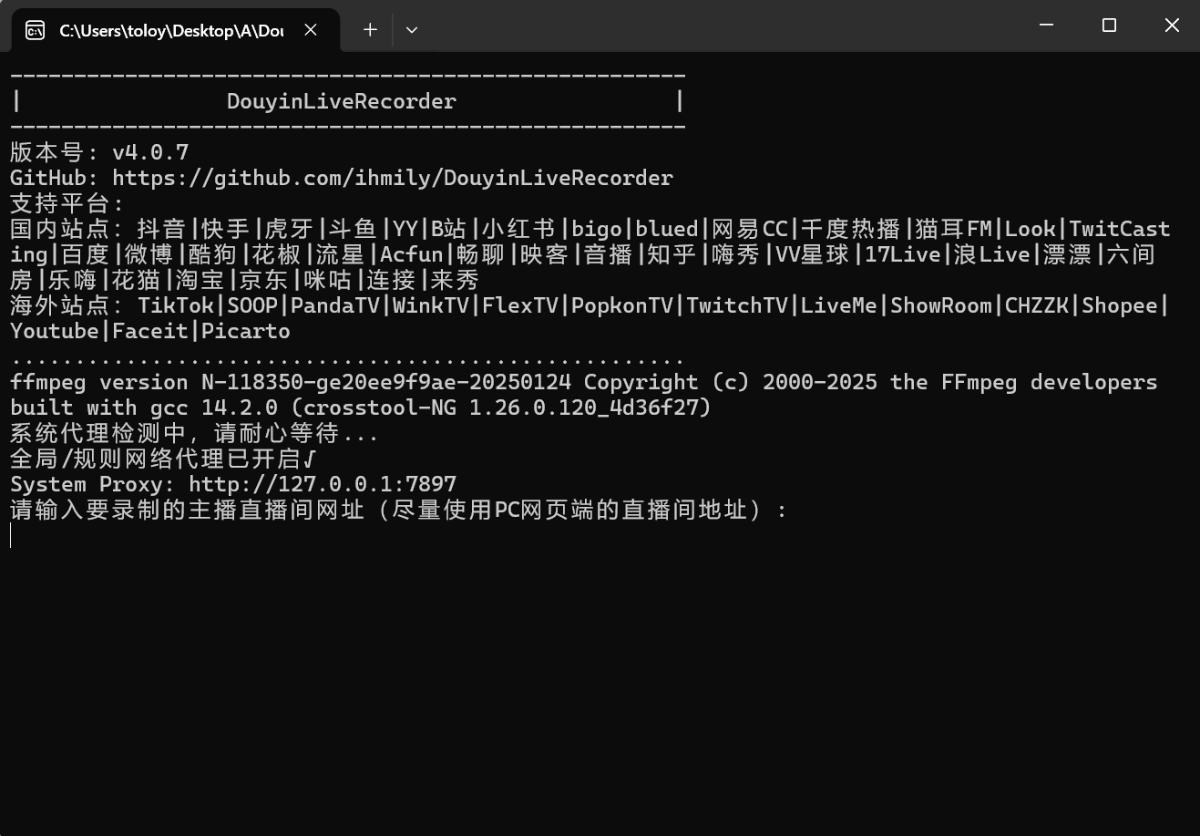Click the GitHub repository URL

pos(392,178)
